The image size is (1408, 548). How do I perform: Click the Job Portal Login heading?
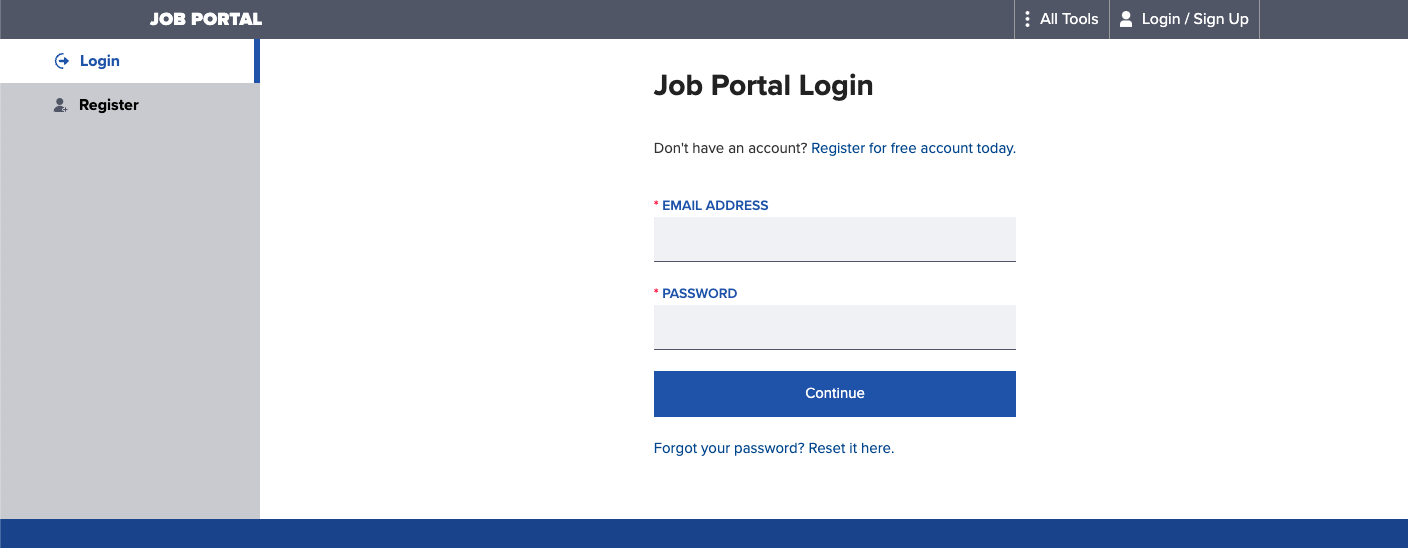[x=763, y=86]
